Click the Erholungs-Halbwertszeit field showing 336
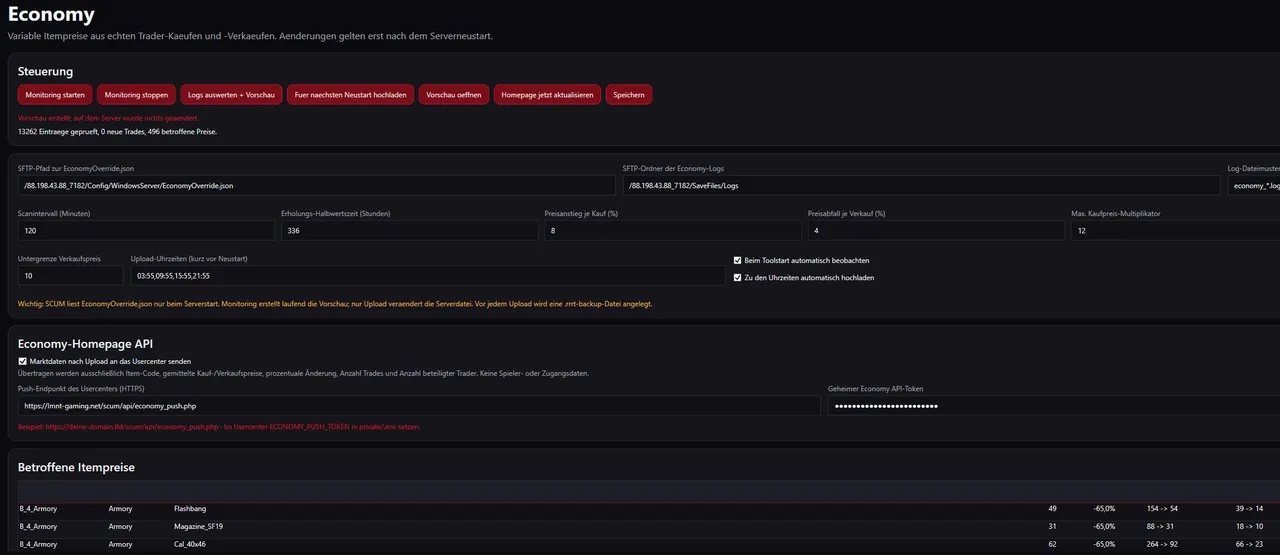Image resolution: width=1280 pixels, height=555 pixels. 410,230
